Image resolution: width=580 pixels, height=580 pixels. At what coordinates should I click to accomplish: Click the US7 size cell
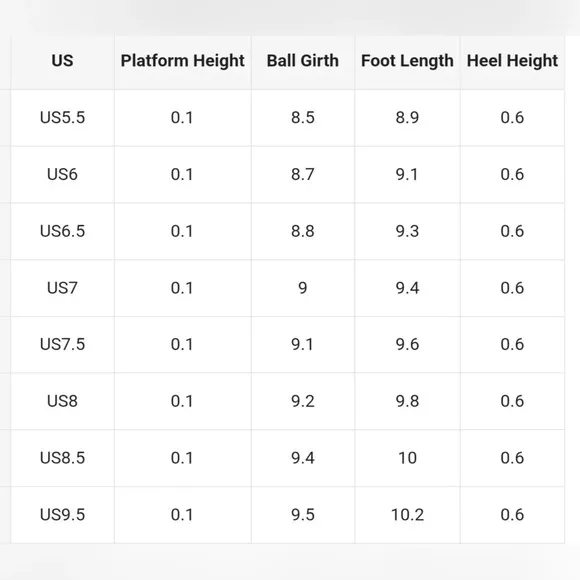[x=63, y=288]
